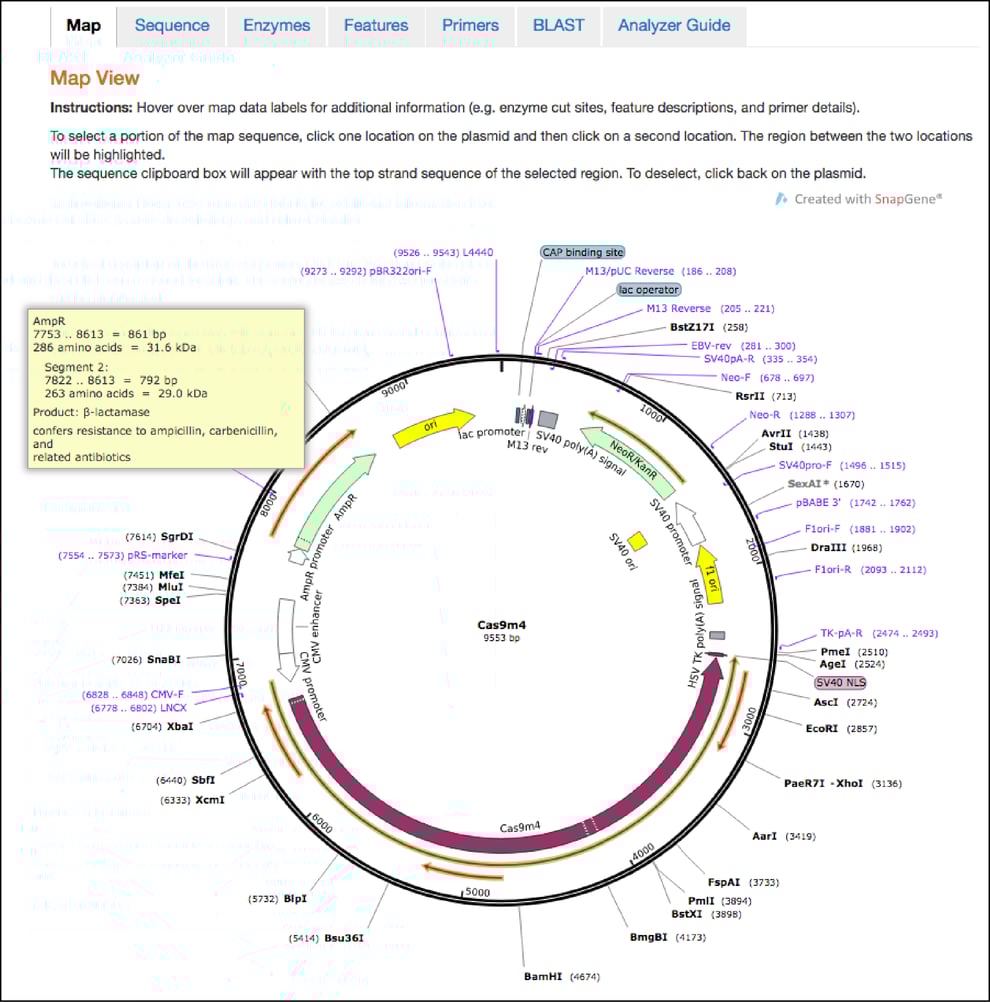Click the EcoRI (2857) cut site label
990x1002 pixels.
(x=841, y=728)
